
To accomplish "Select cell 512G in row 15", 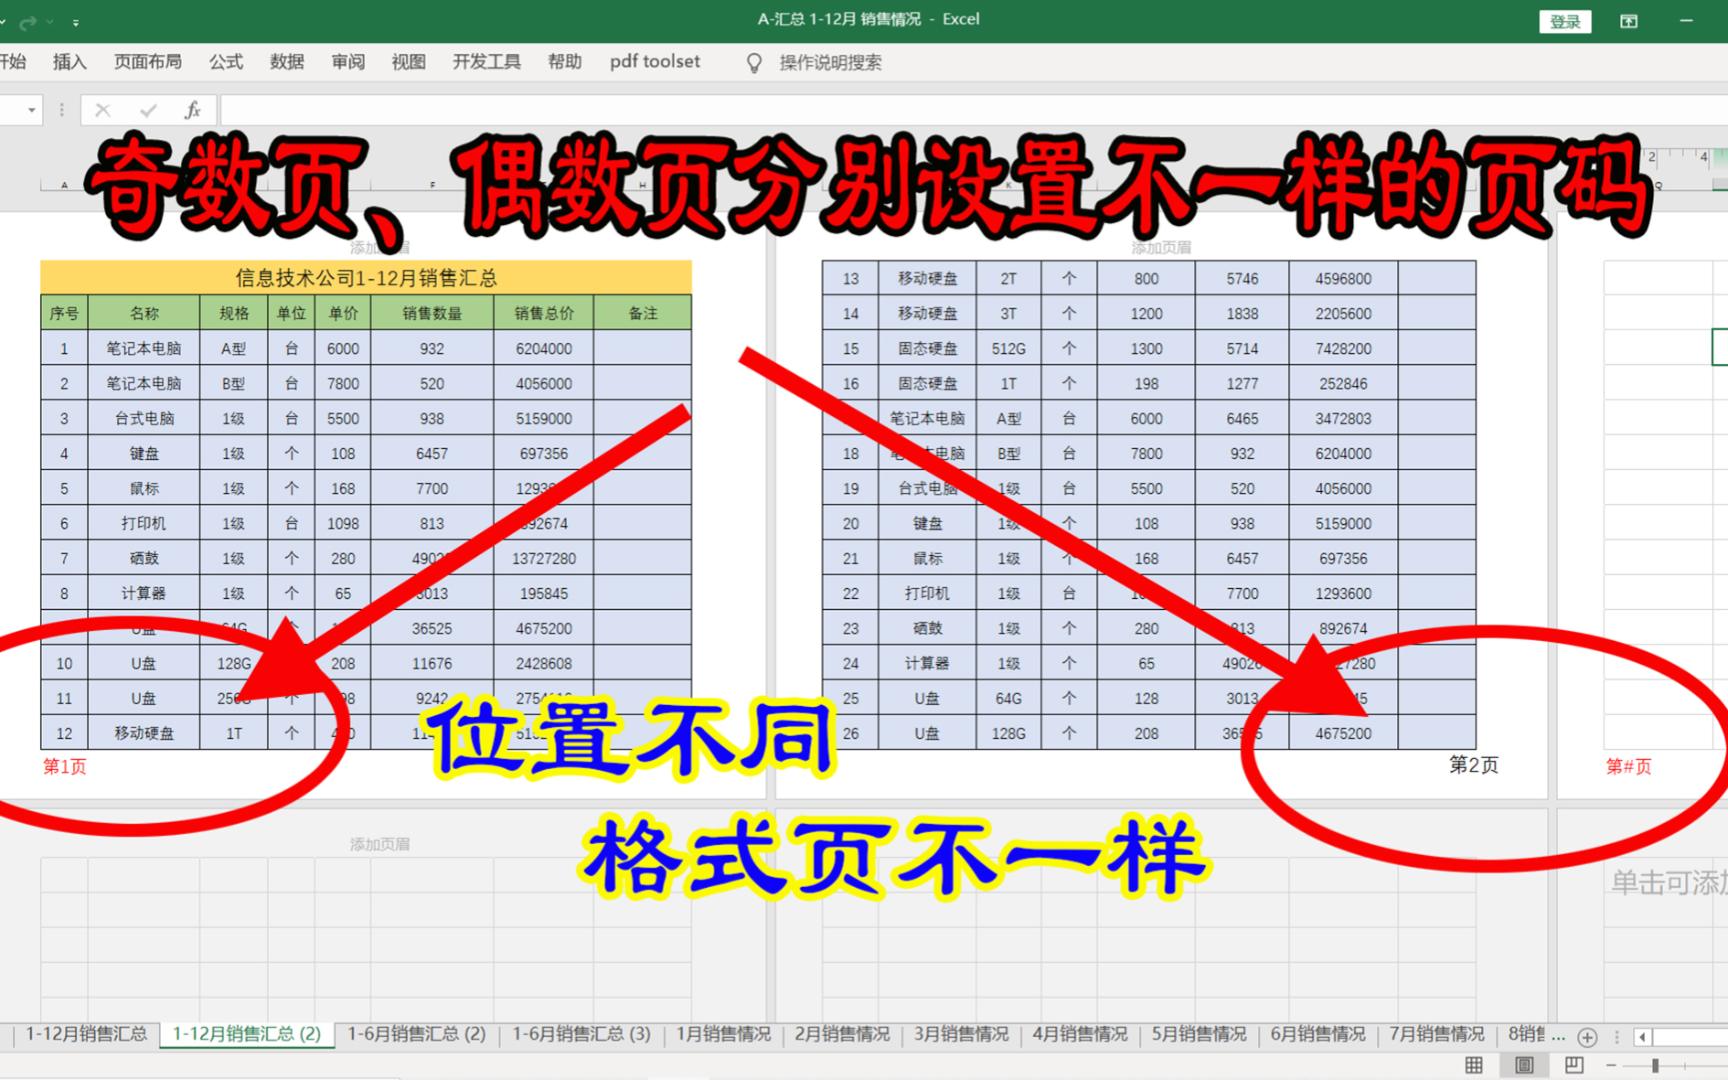I will tap(1008, 348).
